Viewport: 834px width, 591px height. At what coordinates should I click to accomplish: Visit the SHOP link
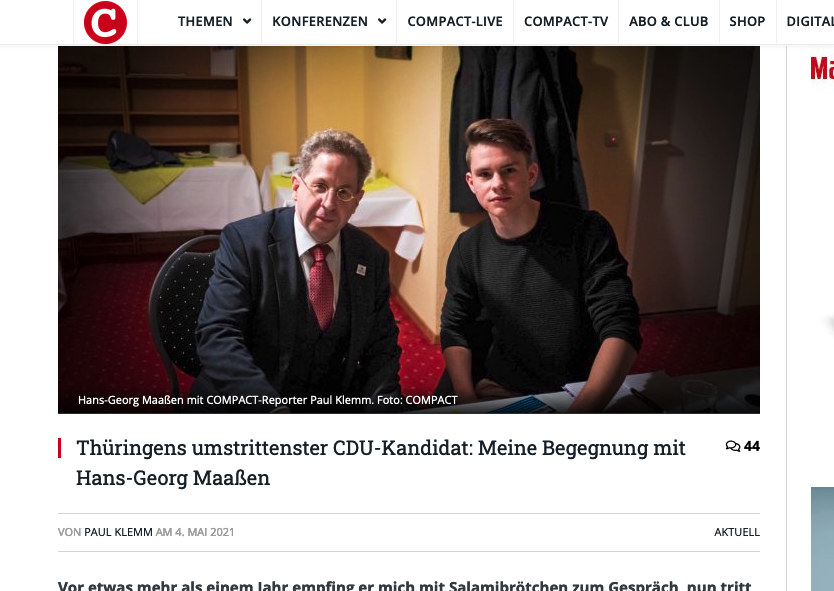(747, 21)
